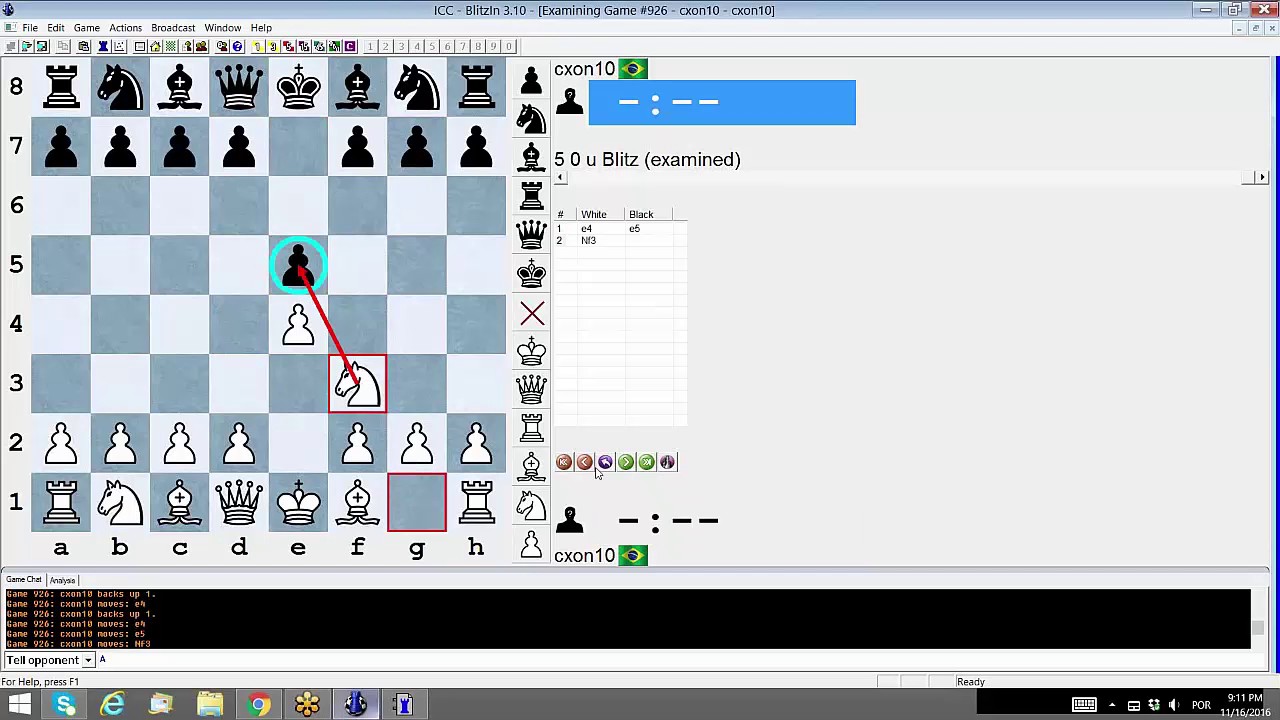Click the red 5-minute seek toolbar icon
The height and width of the screenshot is (720, 1280).
289,46
